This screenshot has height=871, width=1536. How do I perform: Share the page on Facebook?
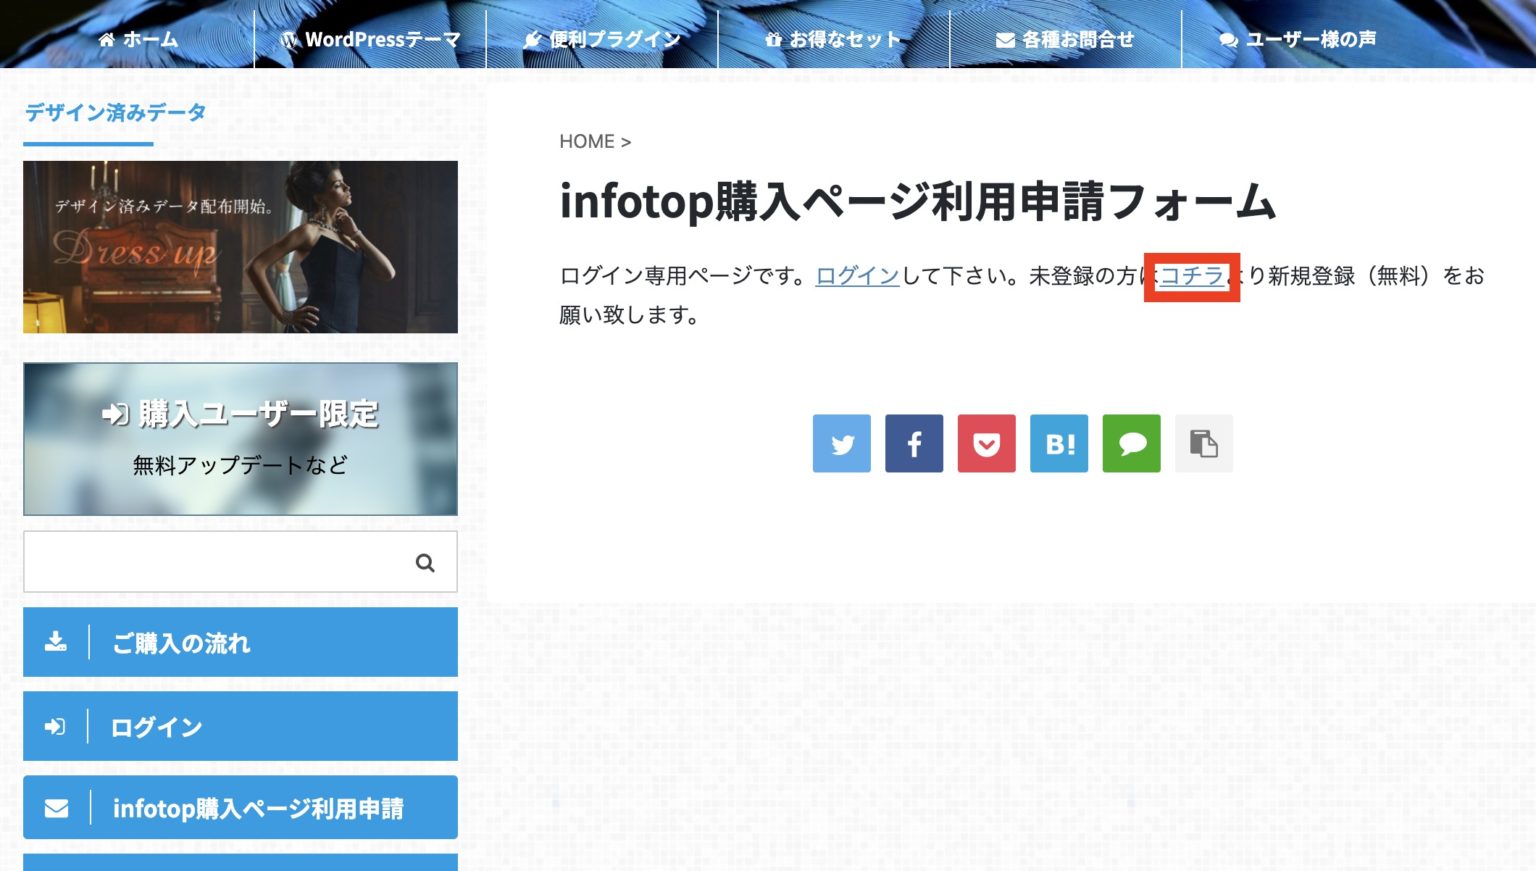913,443
